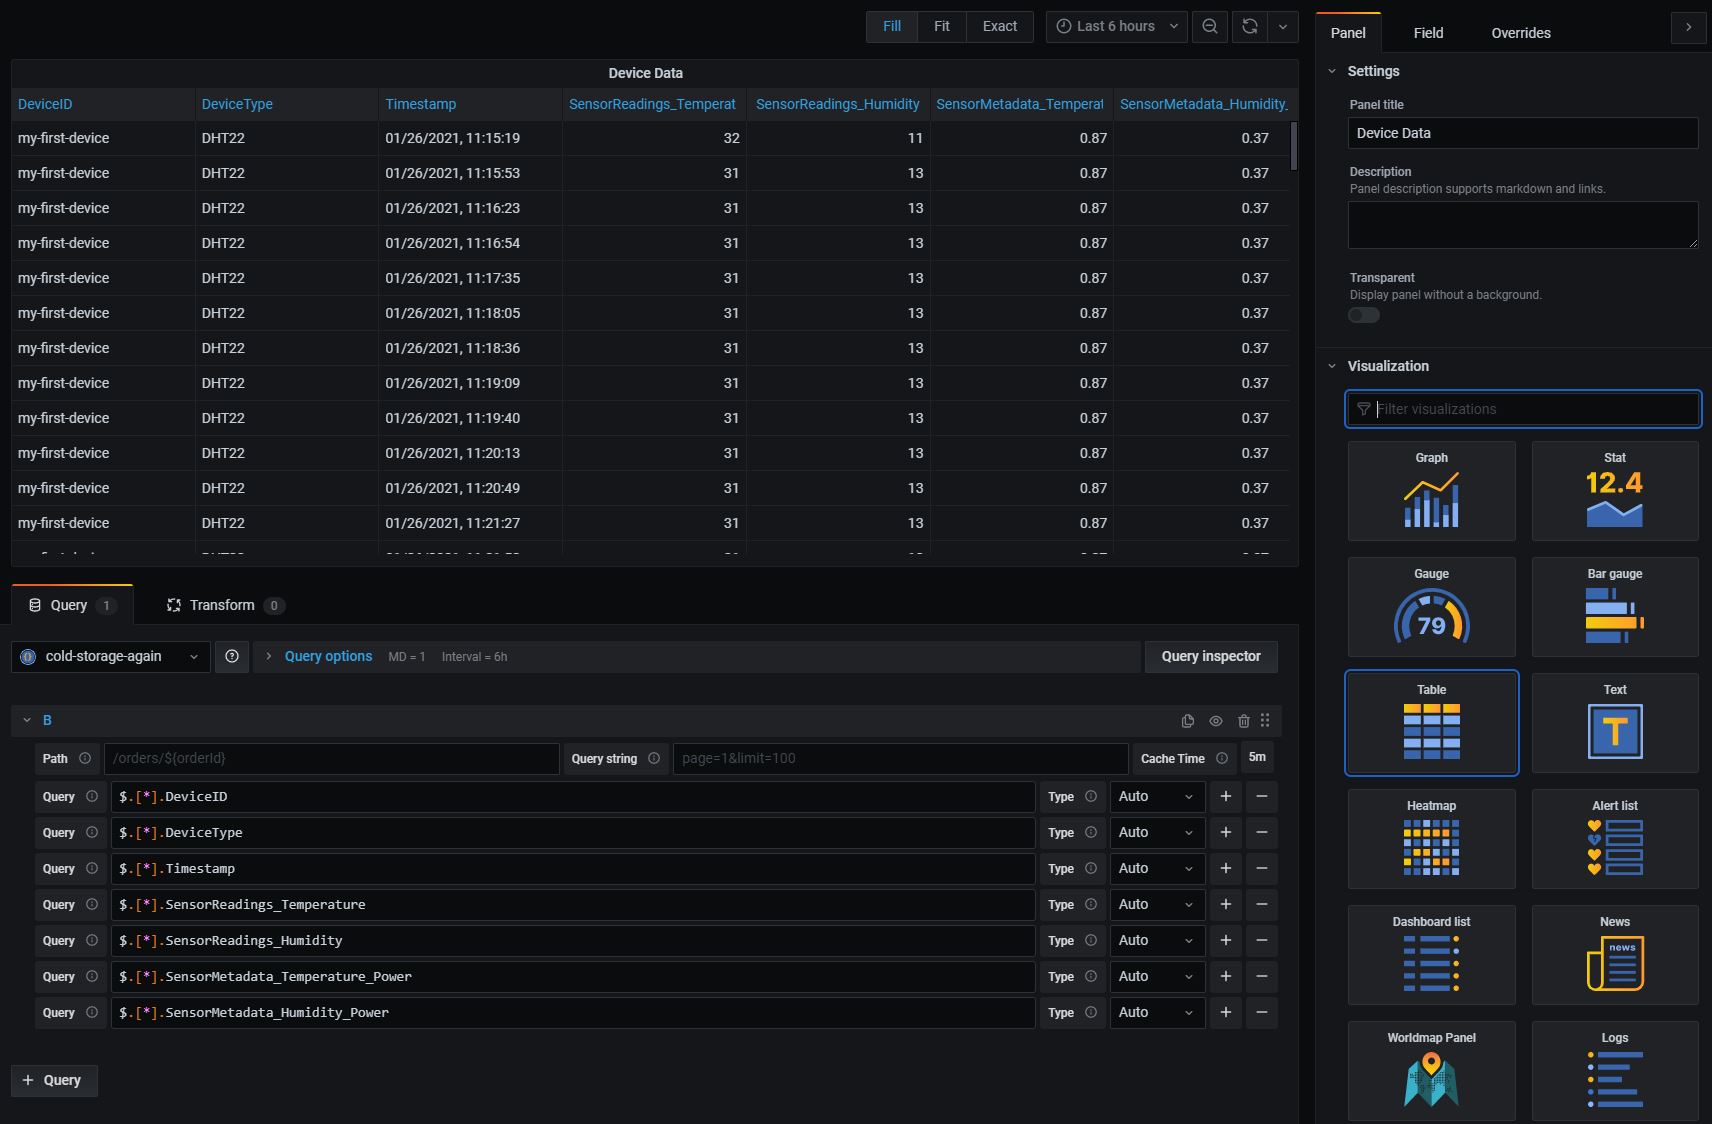Click Type info icon on SensorMetadata_Temperature_Power row
This screenshot has height=1124, width=1712.
tap(1091, 977)
